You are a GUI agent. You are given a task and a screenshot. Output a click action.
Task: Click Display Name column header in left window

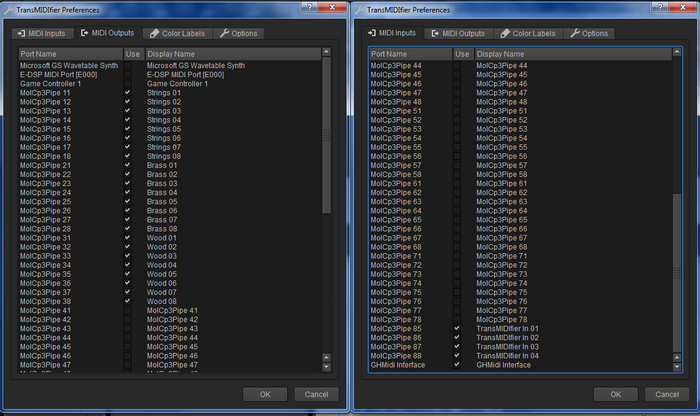pos(233,54)
